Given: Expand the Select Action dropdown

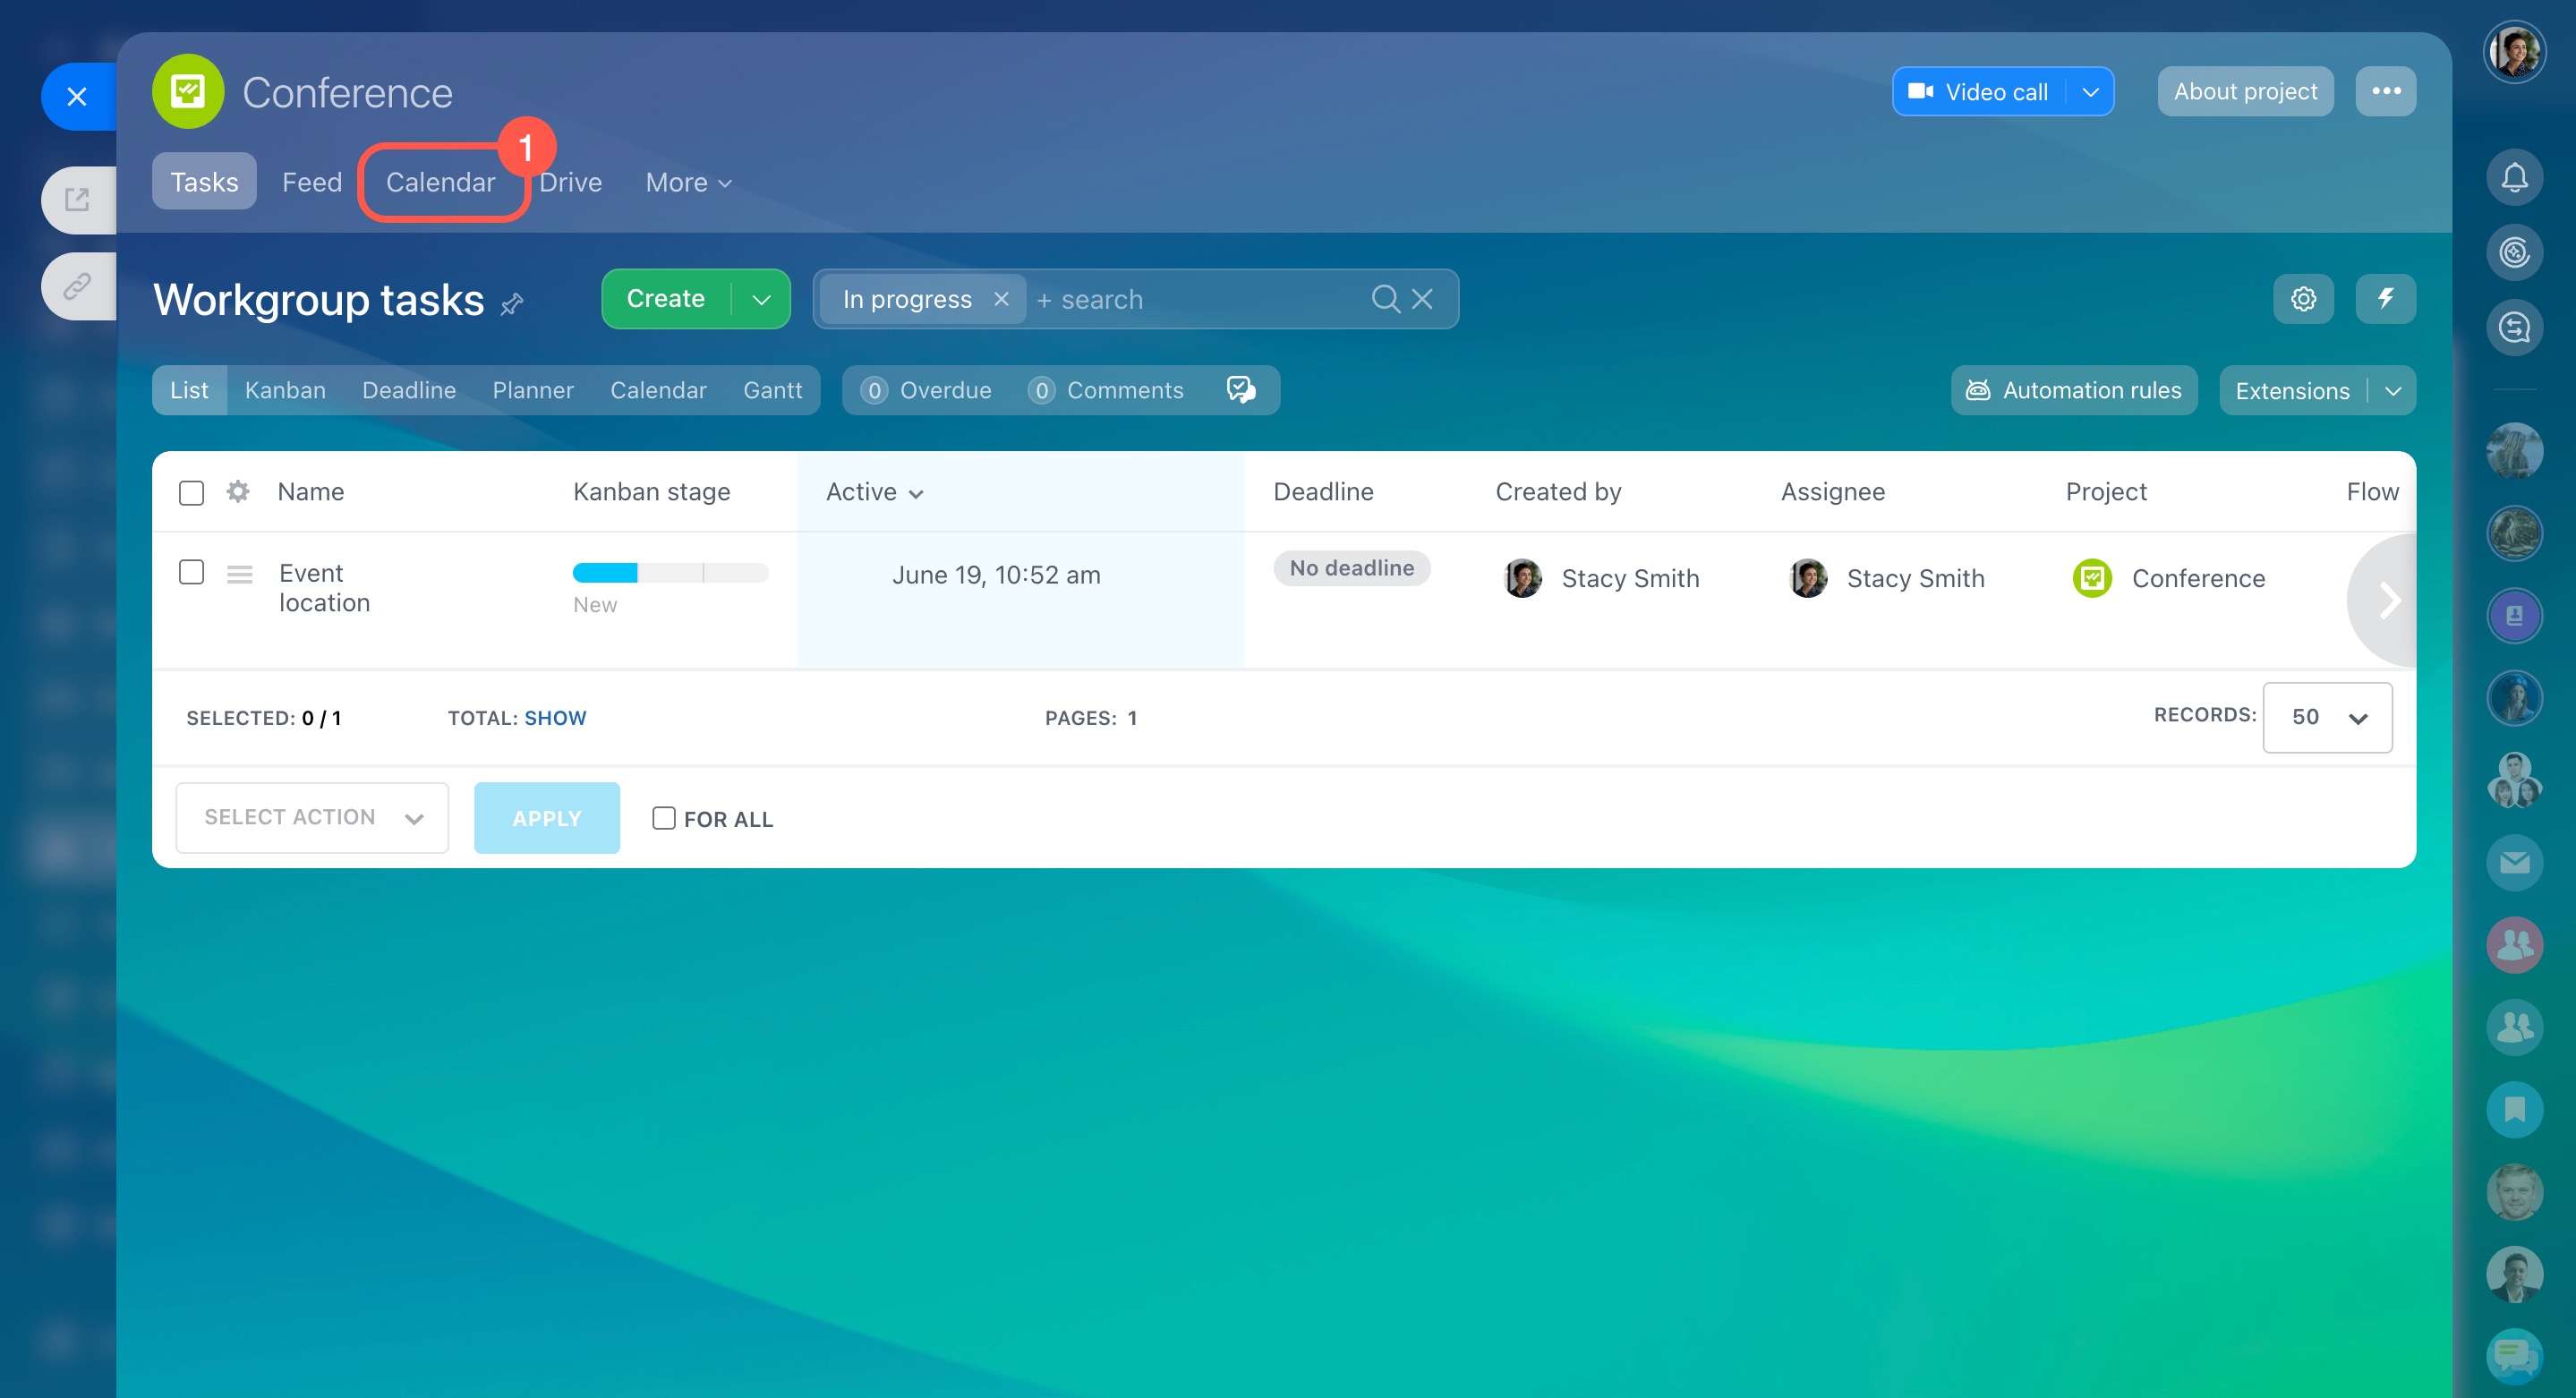Looking at the screenshot, I should pyautogui.click(x=311, y=817).
